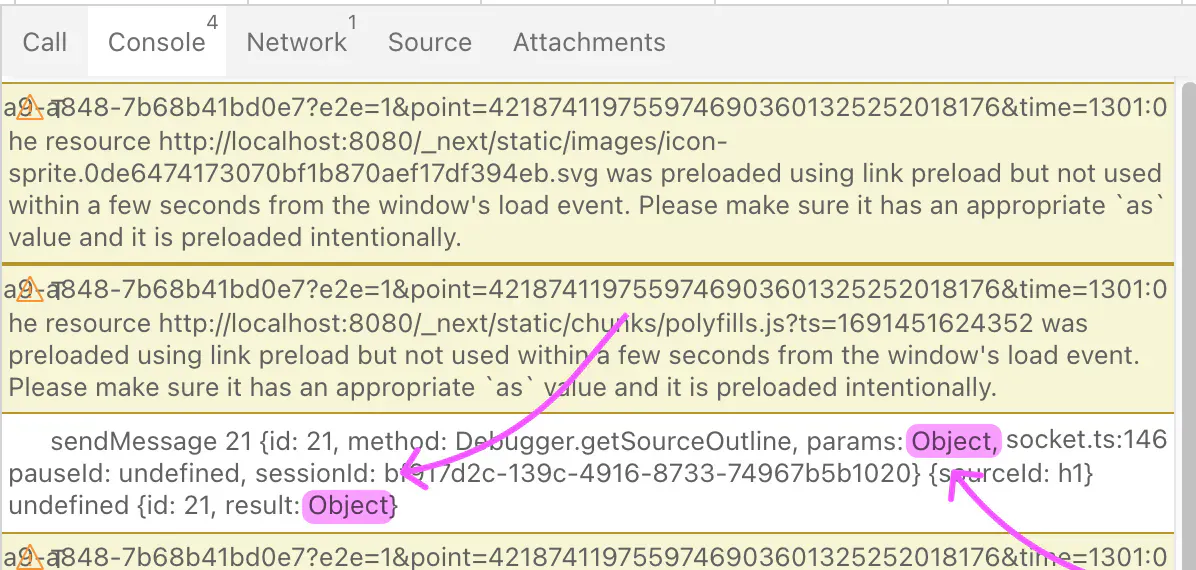Viewport: 1196px width, 570px height.
Task: Select the Console tab
Action: coord(156,42)
